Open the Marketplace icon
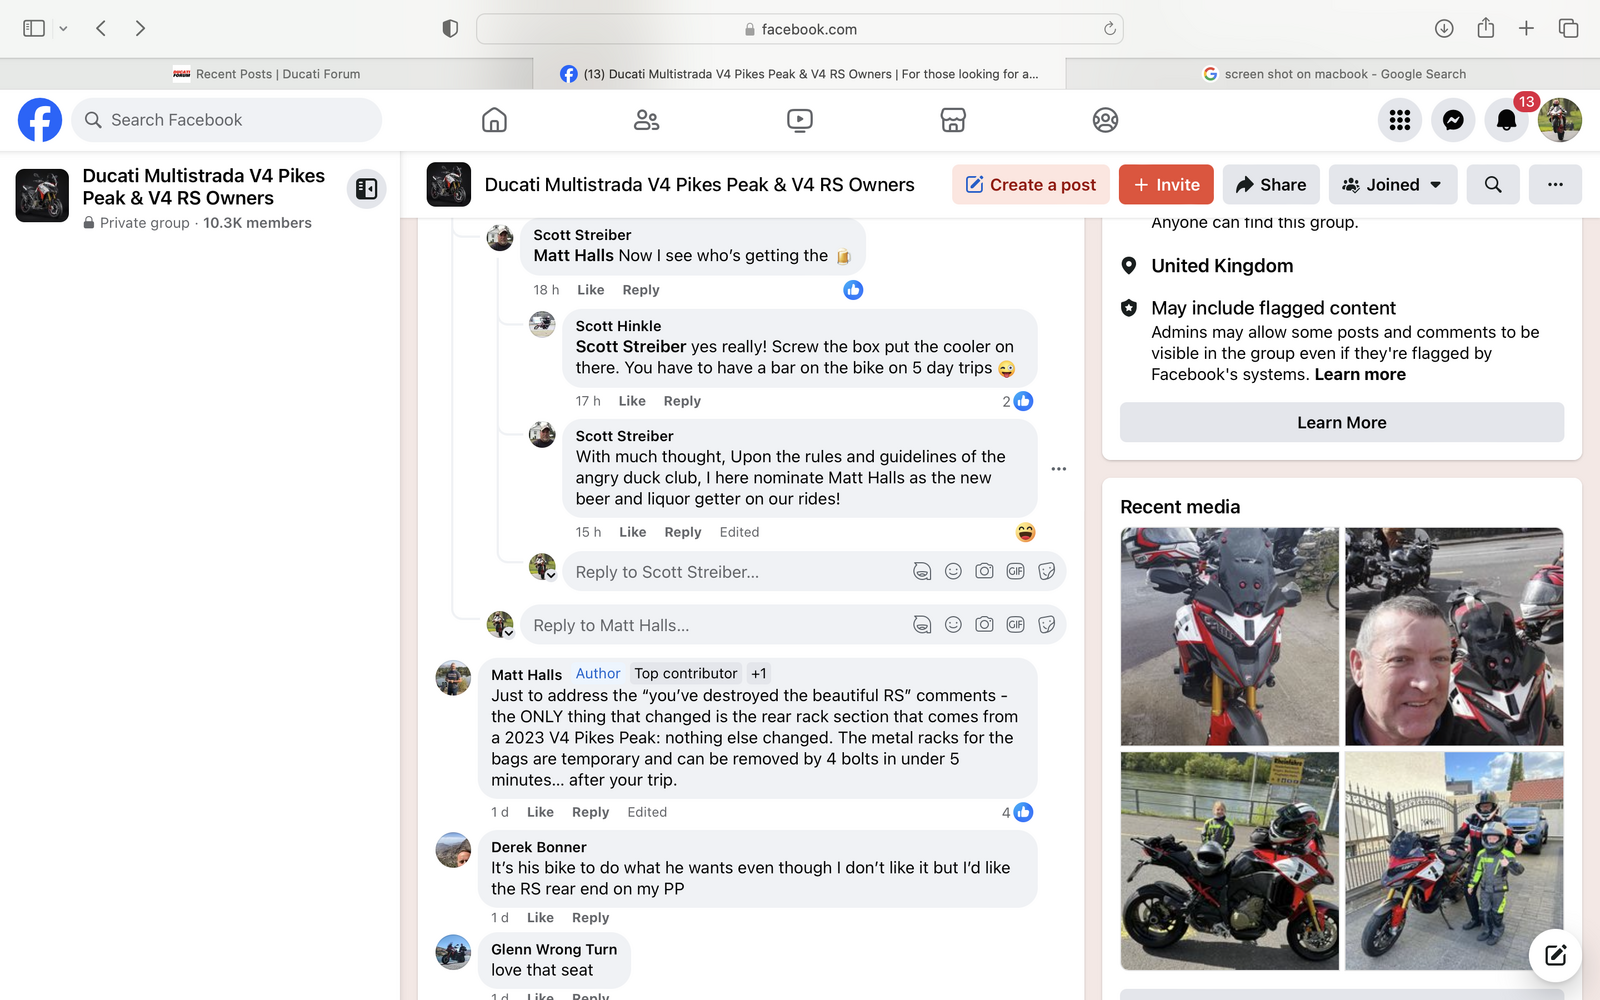This screenshot has height=1000, width=1600. tap(953, 120)
